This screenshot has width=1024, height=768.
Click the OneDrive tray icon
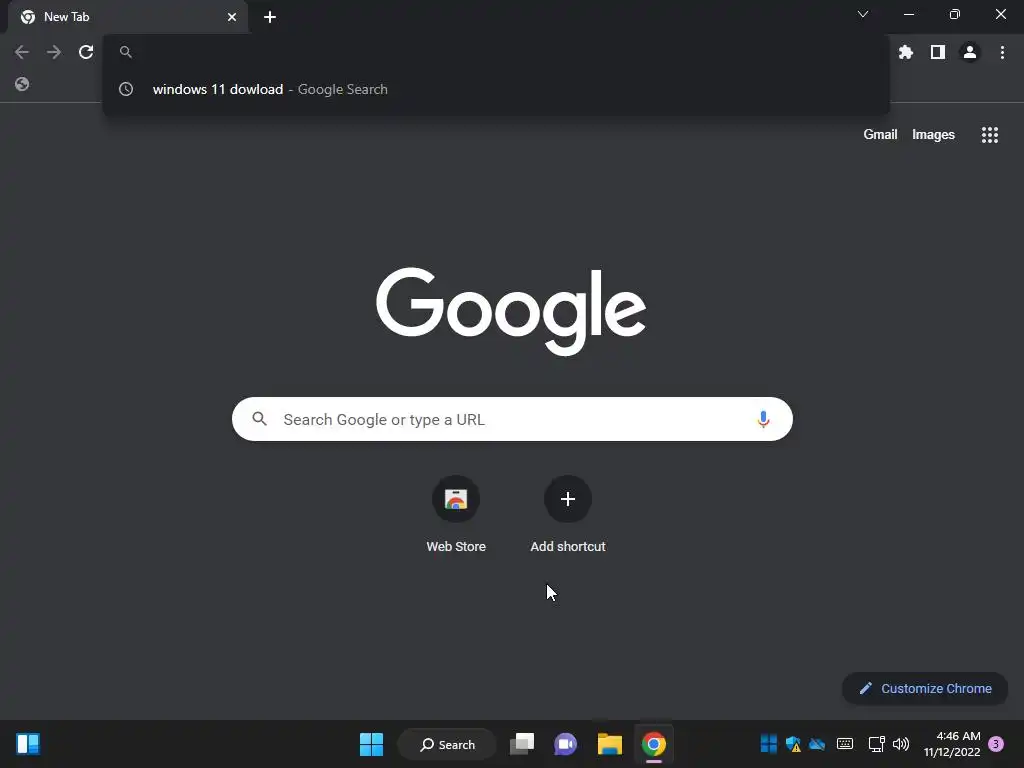pos(817,744)
